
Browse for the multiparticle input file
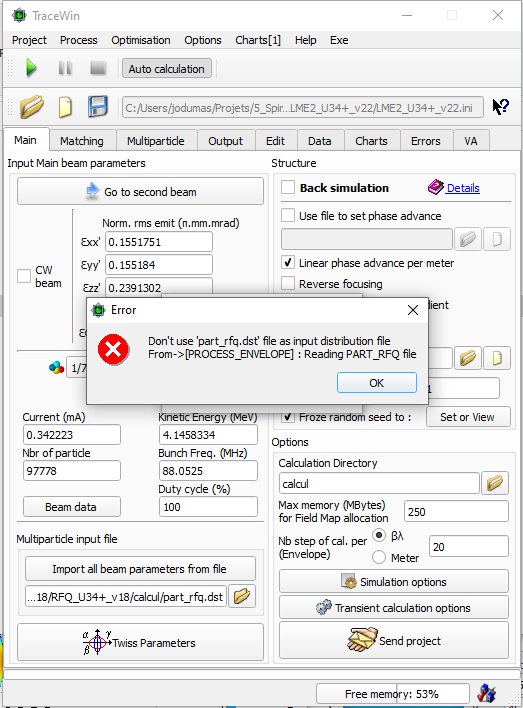point(242,596)
